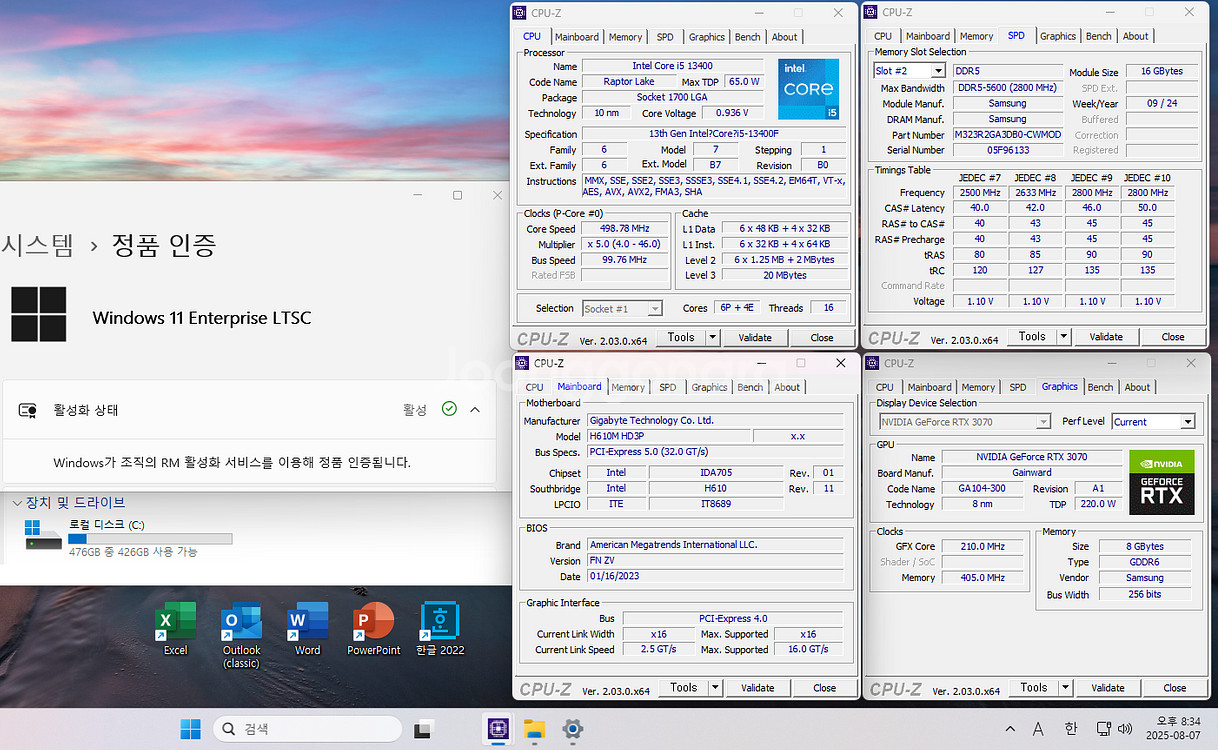1218x750 pixels.
Task: Click the NVIDIA GeForce RTX logo
Action: pos(1161,482)
